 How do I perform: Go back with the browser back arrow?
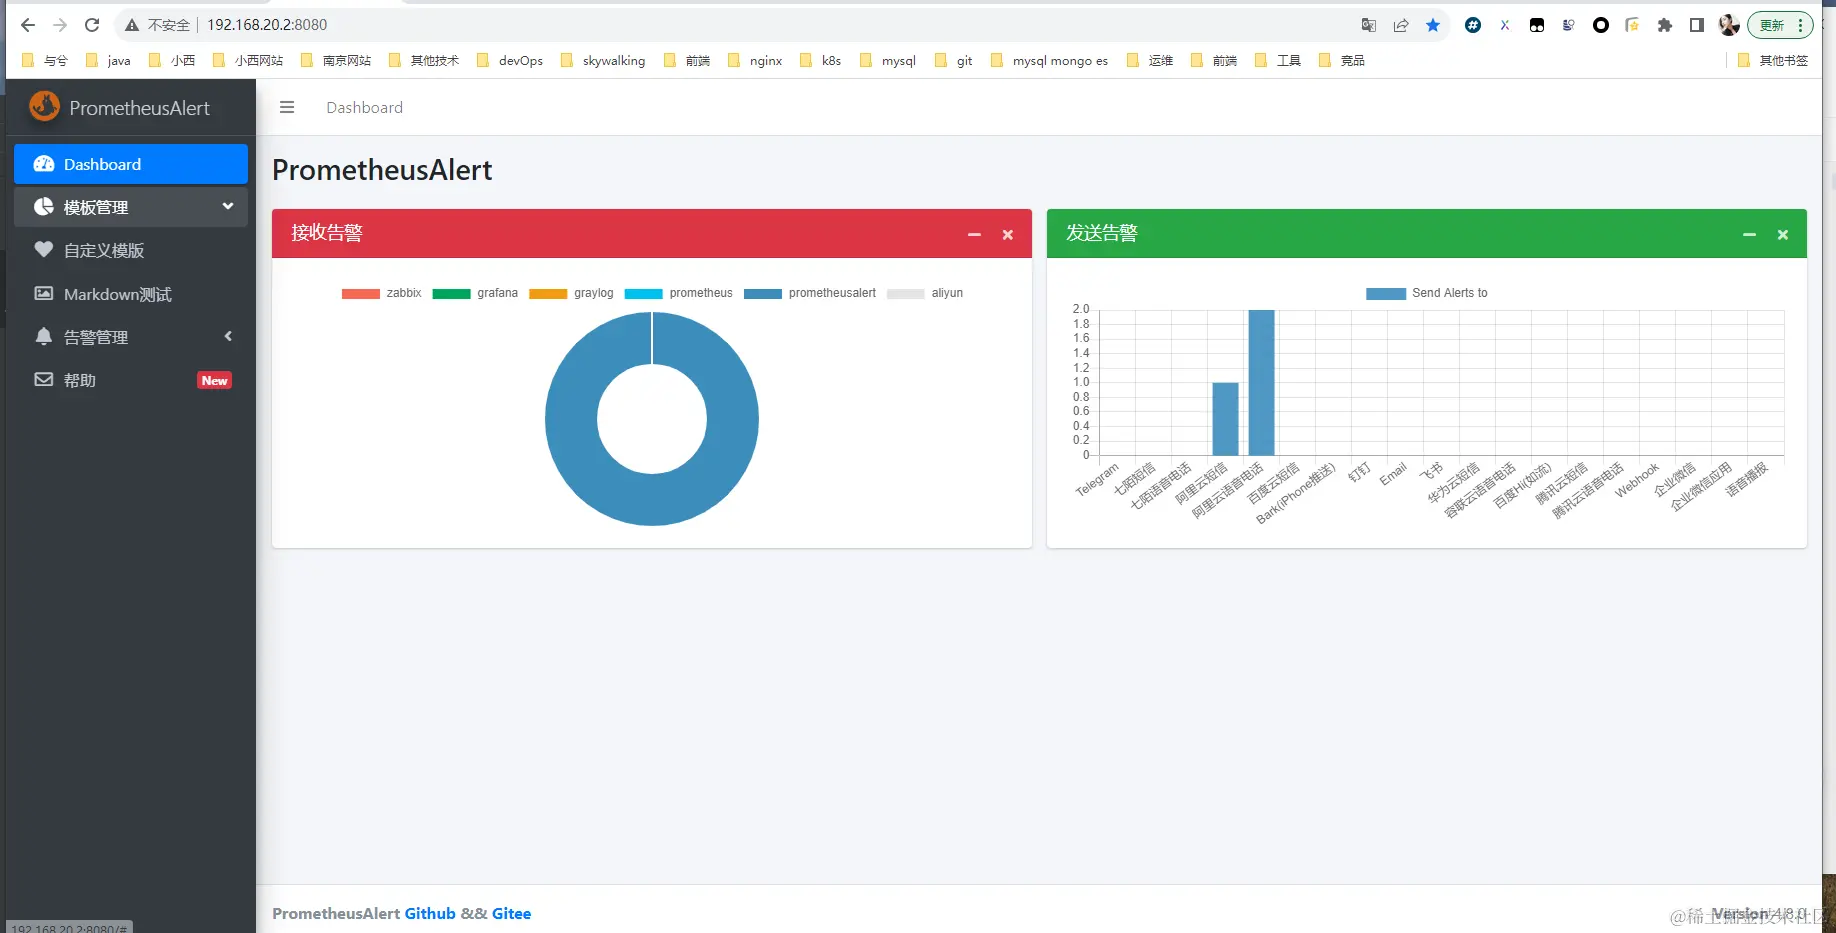pyautogui.click(x=28, y=25)
